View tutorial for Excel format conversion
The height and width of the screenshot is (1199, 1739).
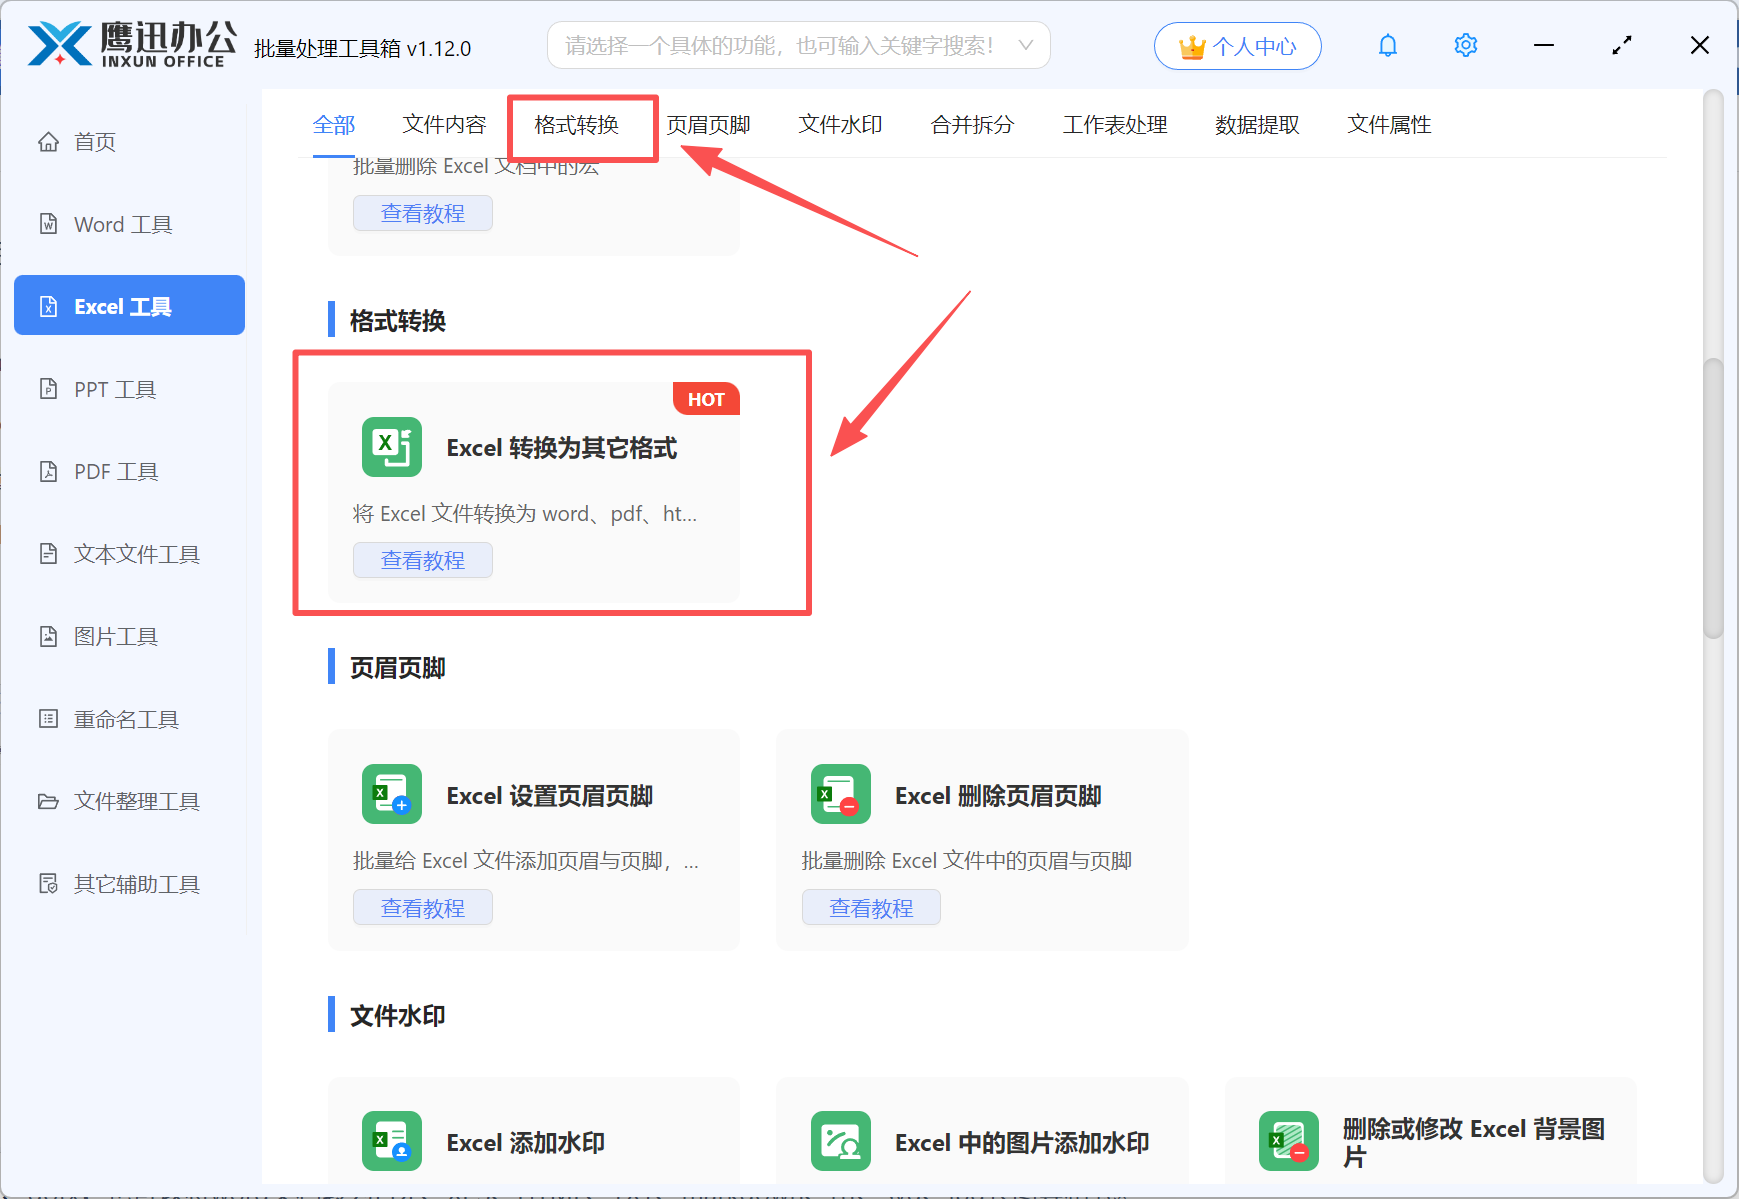422,560
